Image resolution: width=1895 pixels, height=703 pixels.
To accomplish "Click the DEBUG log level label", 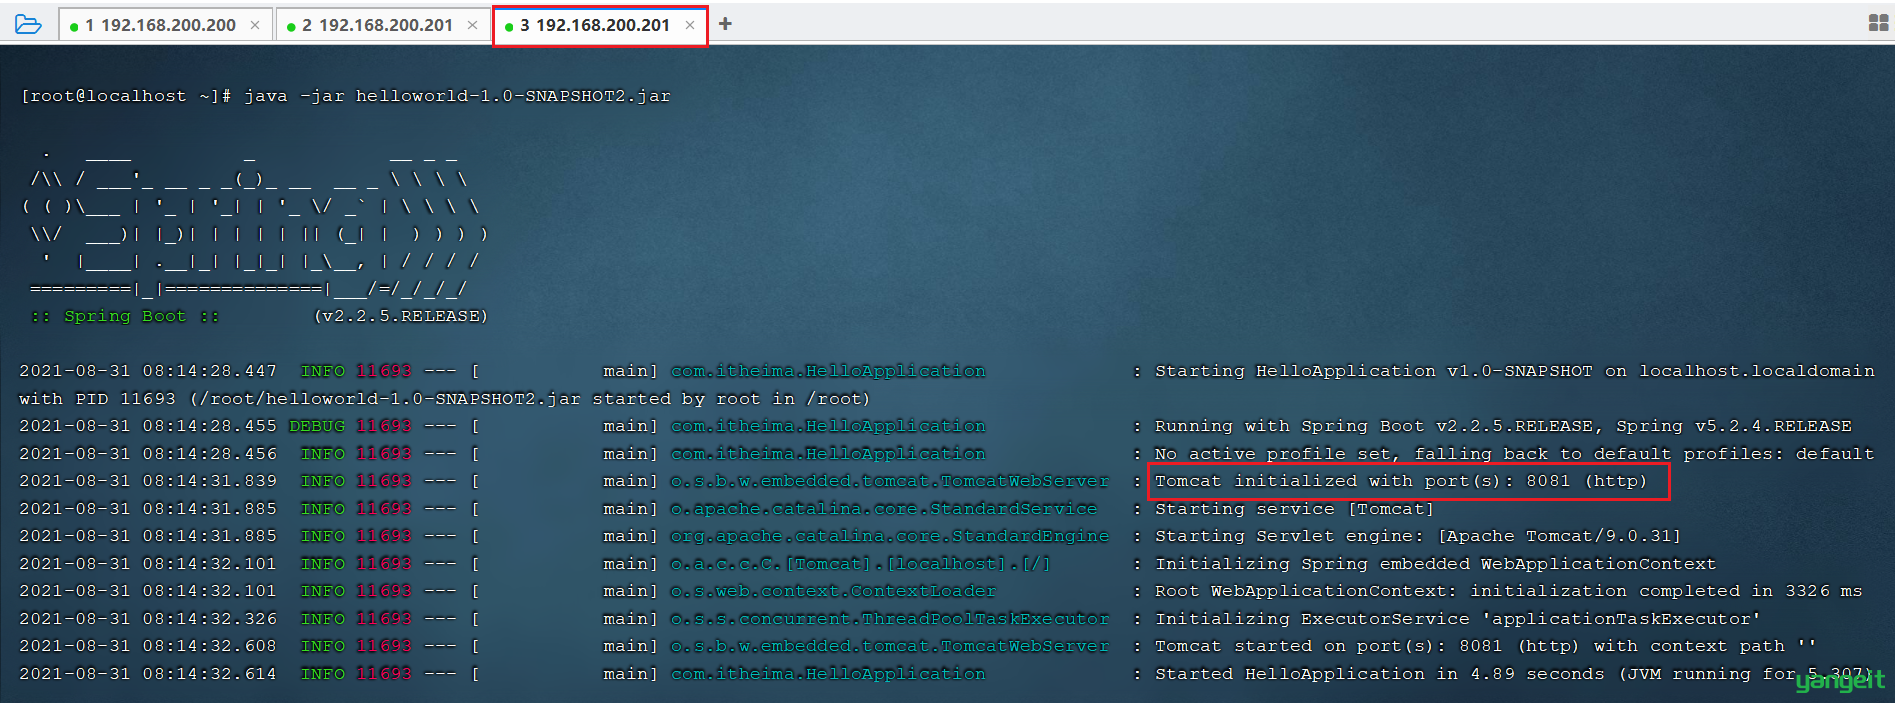I will click(317, 426).
